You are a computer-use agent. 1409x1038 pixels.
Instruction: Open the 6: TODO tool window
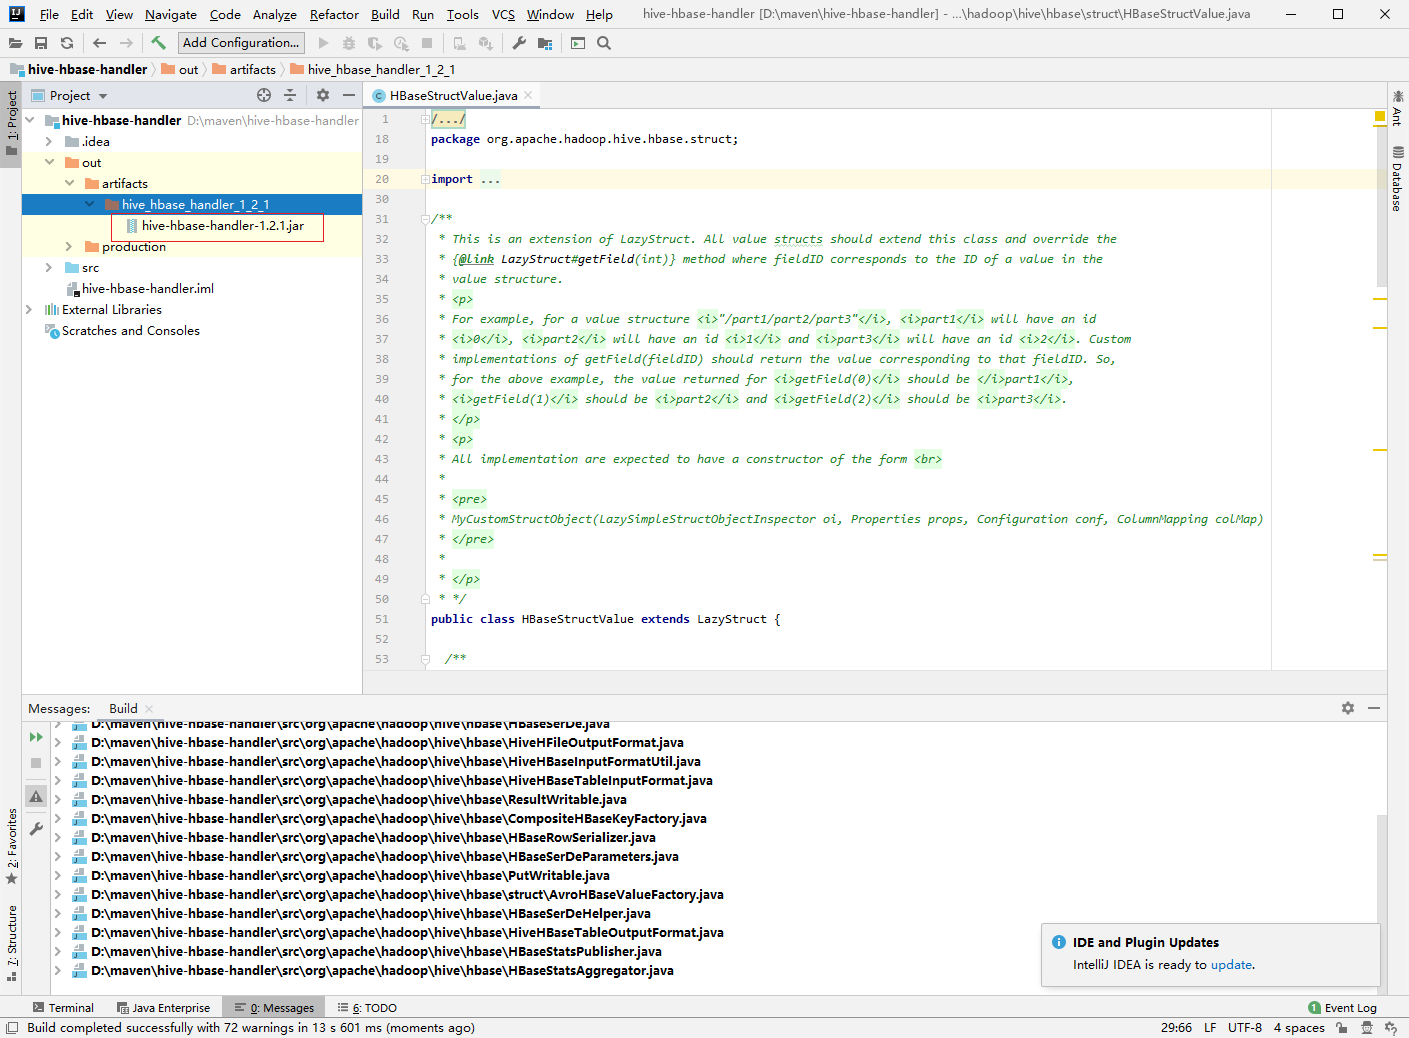(x=367, y=1008)
